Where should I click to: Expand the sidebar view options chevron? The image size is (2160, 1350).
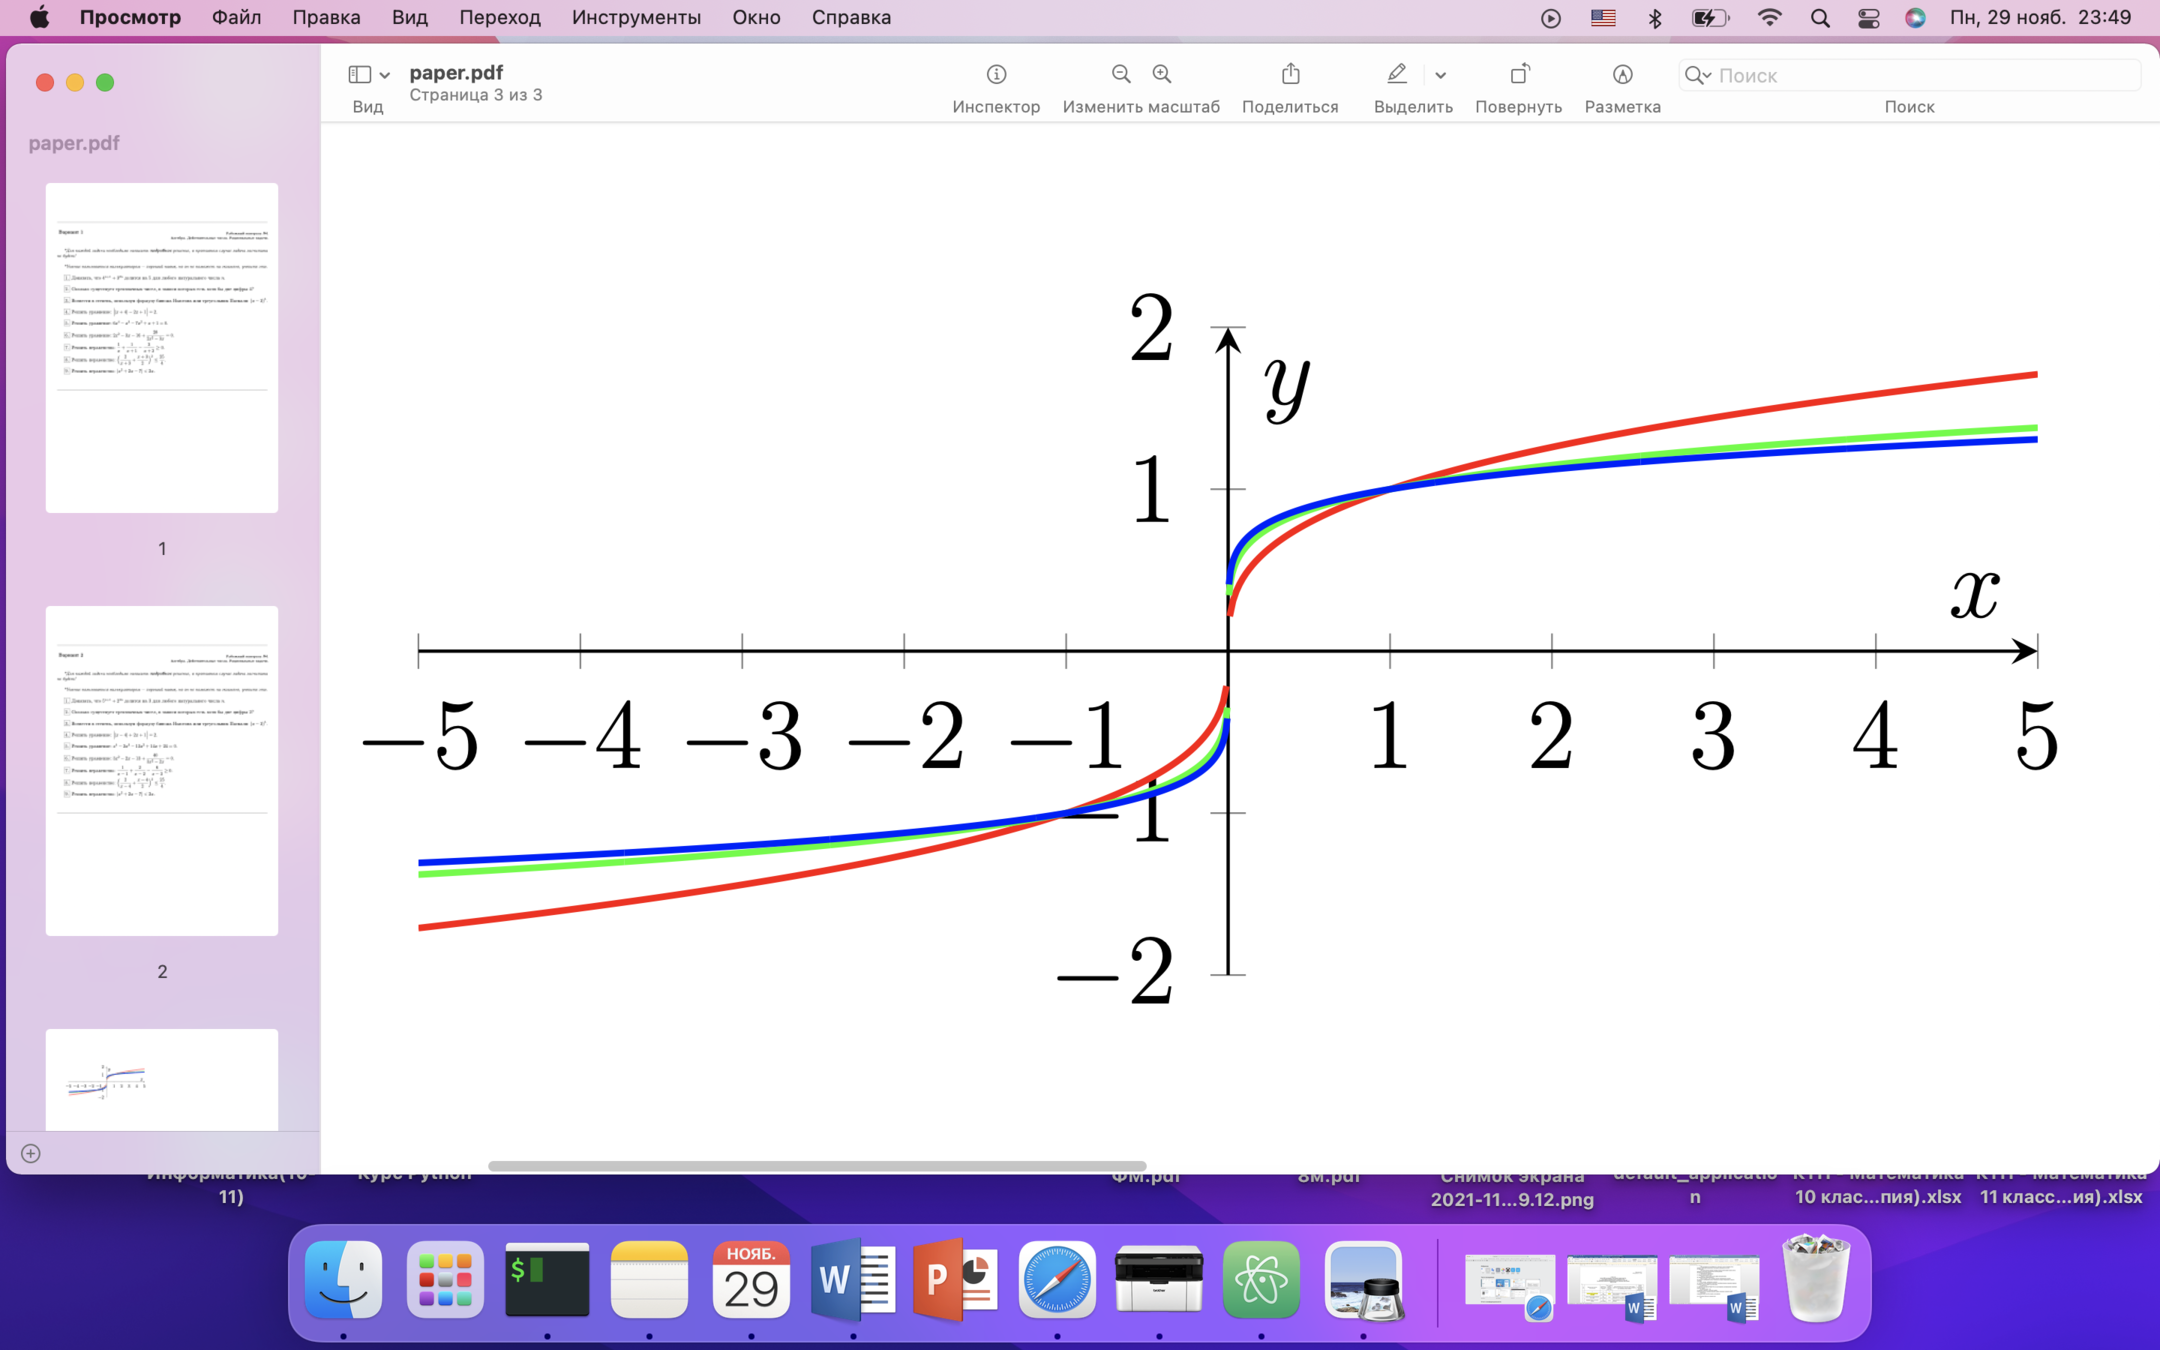tap(385, 75)
